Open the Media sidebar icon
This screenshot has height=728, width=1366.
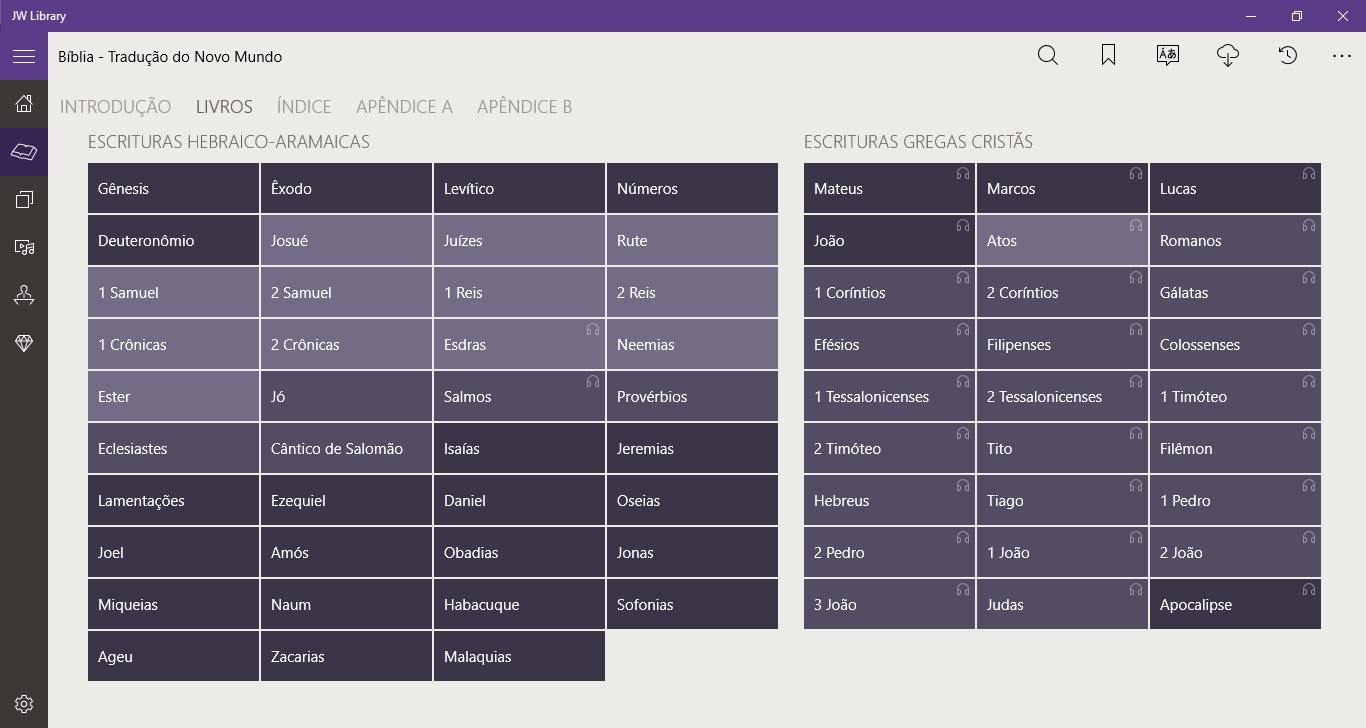coord(24,247)
